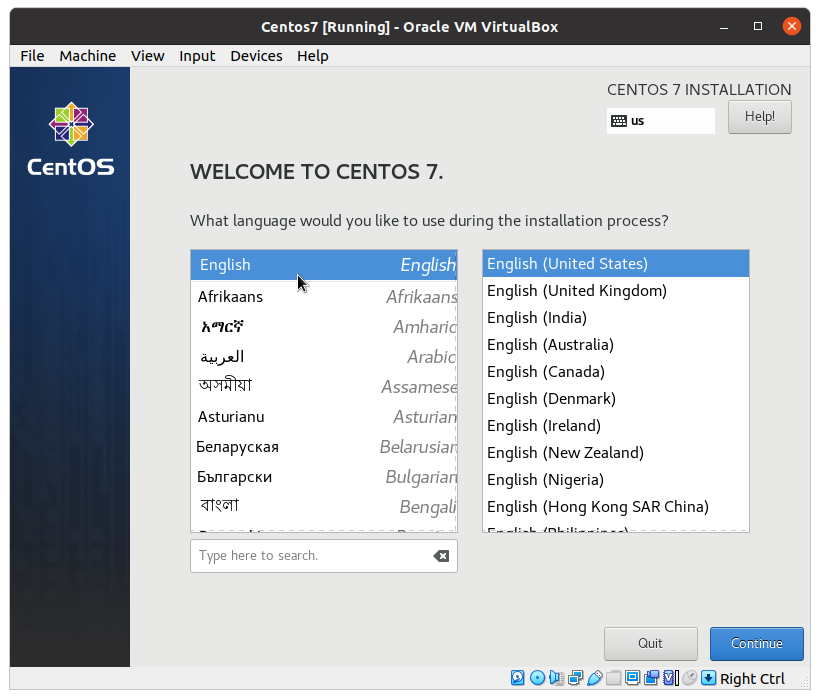Click the display status indicator
Image resolution: width=820 pixels, height=699 pixels.
click(632, 678)
